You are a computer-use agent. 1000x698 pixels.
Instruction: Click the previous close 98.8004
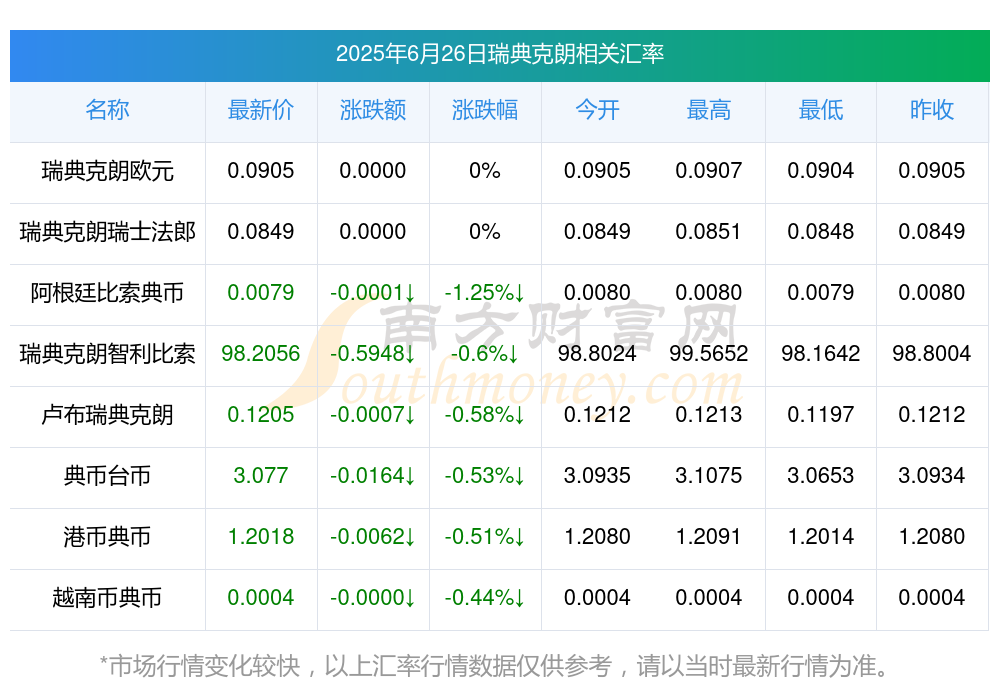pyautogui.click(x=932, y=353)
